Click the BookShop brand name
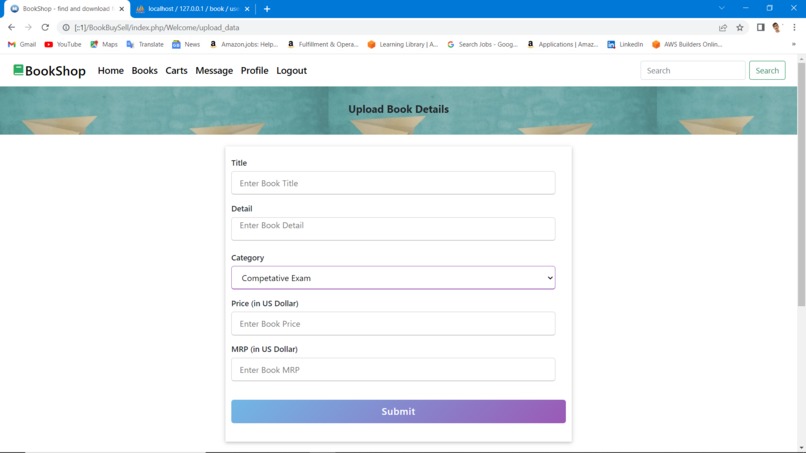 pos(56,70)
